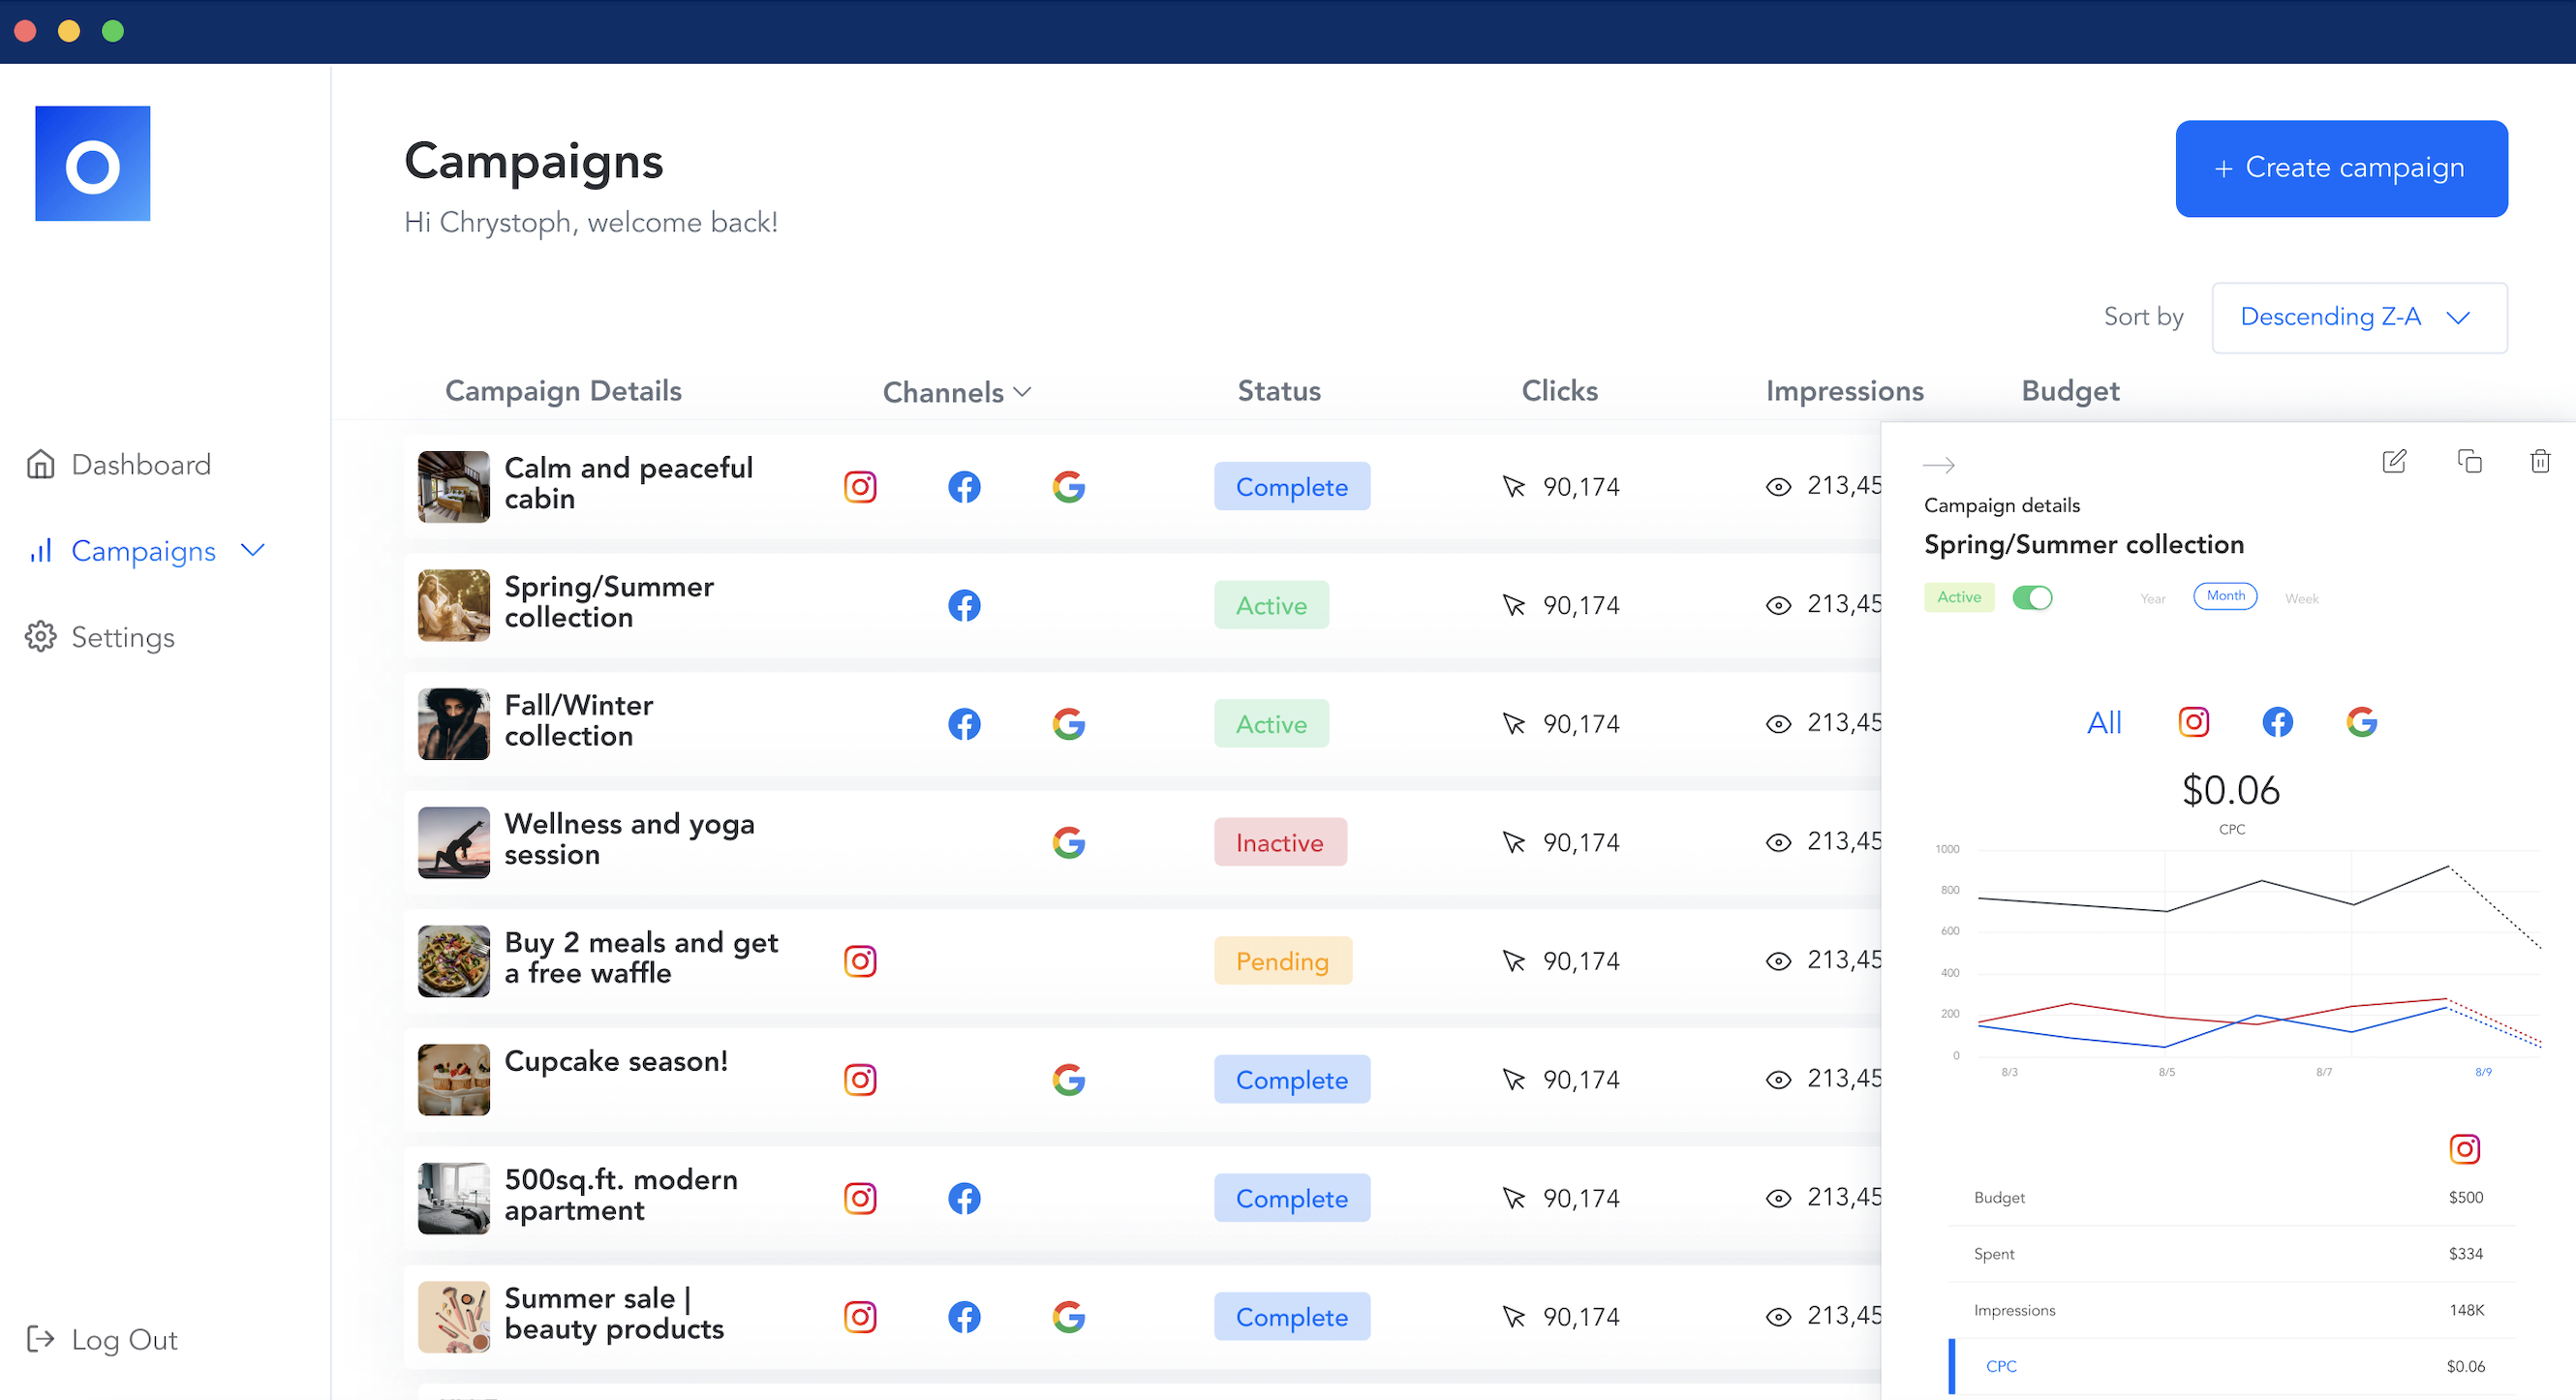
Task: Click Facebook icon in Fall/Winter collection row
Action: tap(964, 724)
